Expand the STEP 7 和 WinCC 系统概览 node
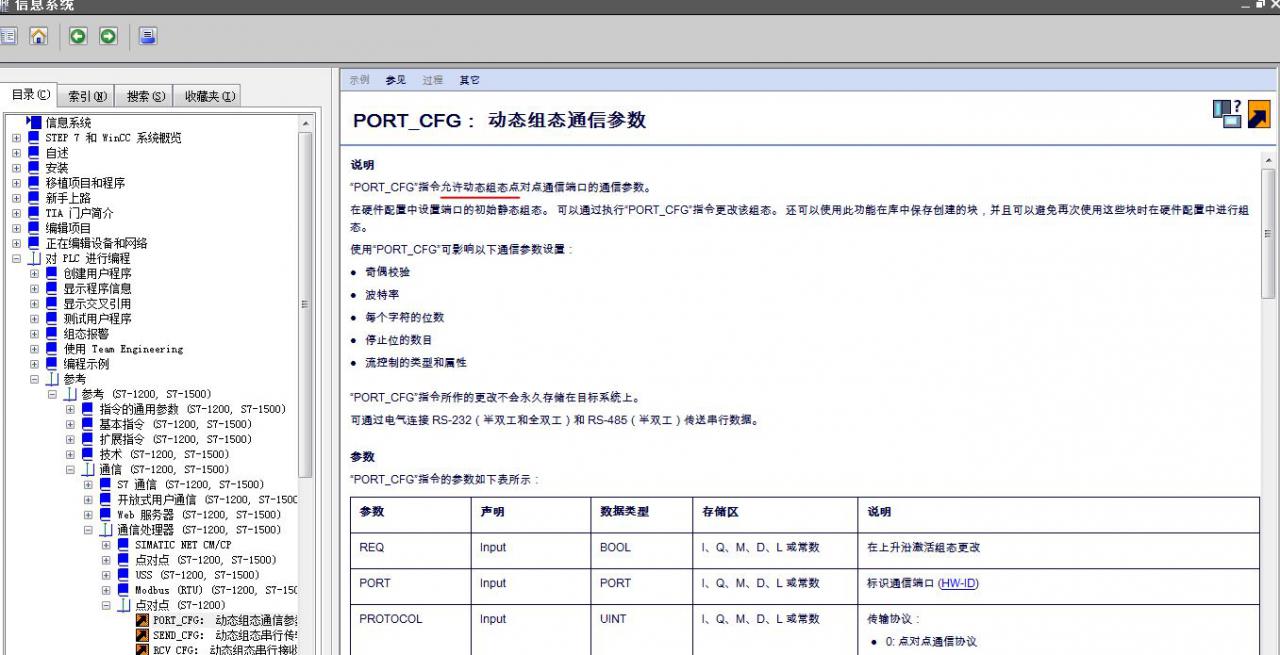Screen dimensions: 1280x655 [16, 138]
